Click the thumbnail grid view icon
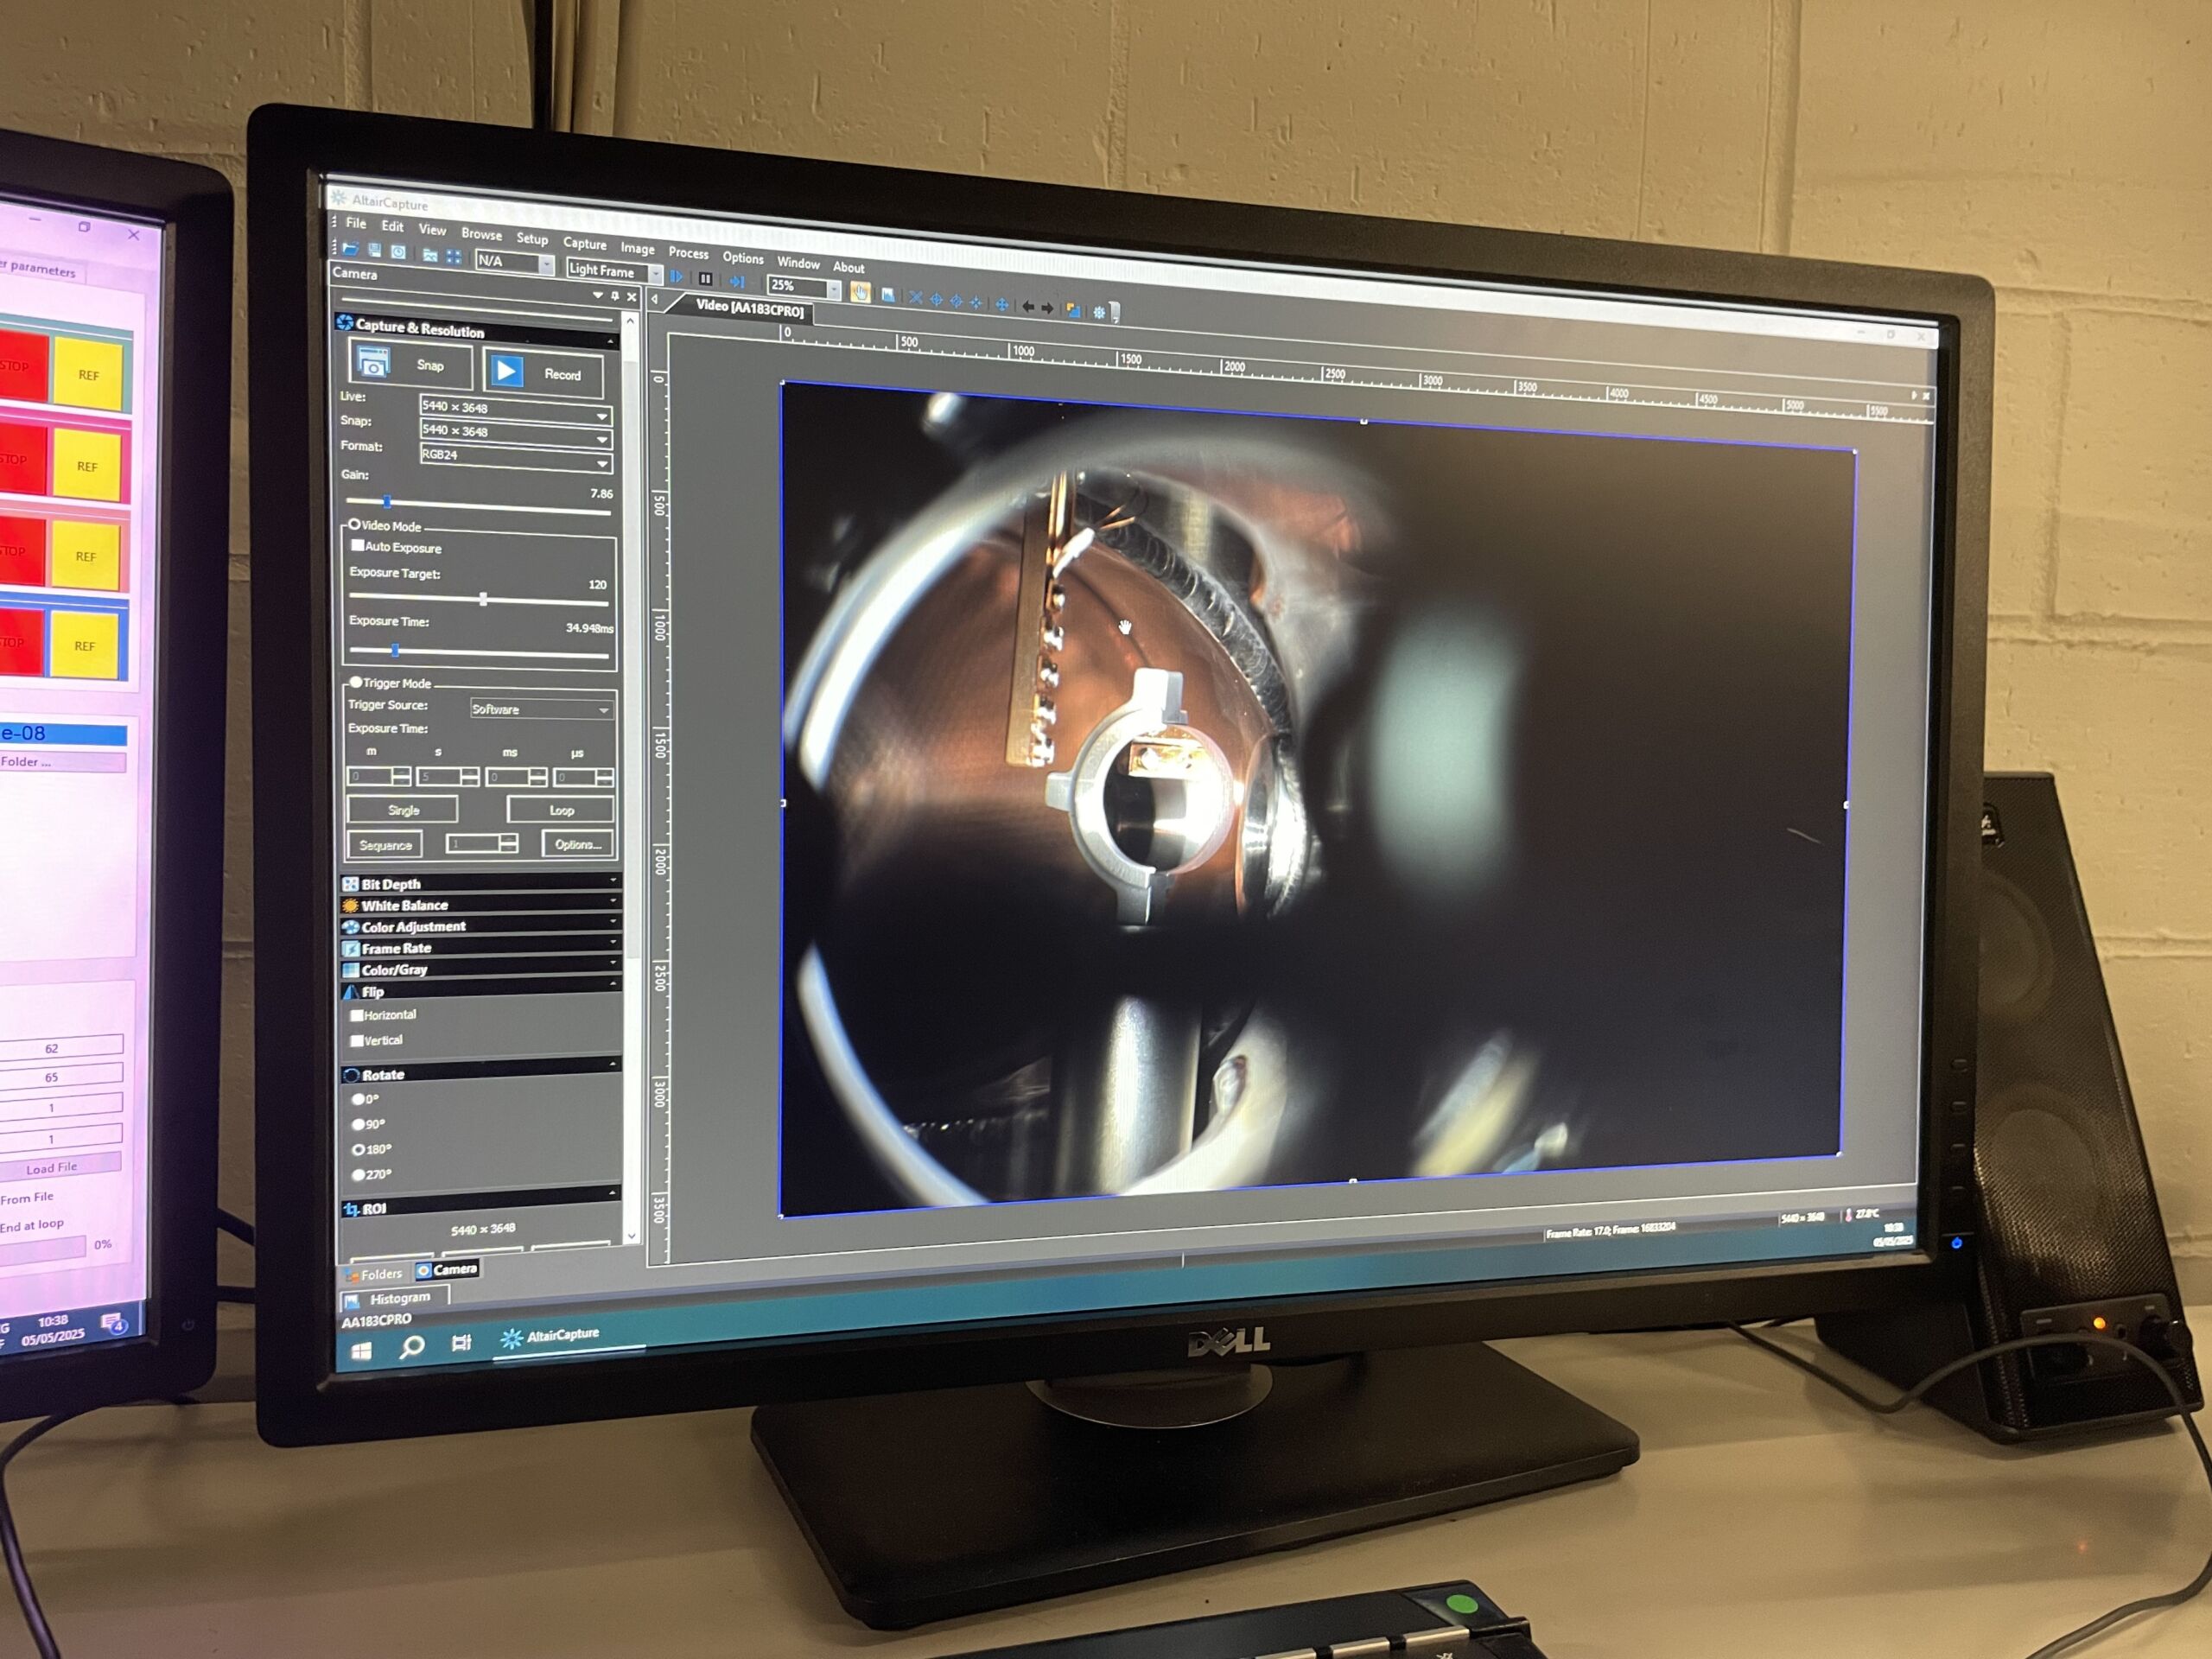This screenshot has width=2212, height=1659. click(453, 257)
